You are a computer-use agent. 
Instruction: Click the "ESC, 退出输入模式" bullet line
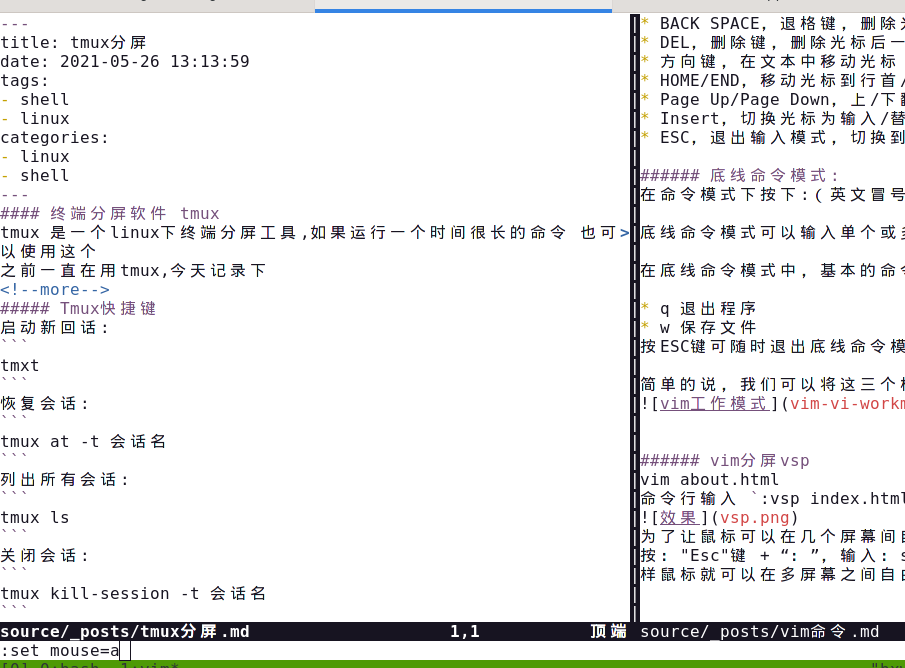773,138
